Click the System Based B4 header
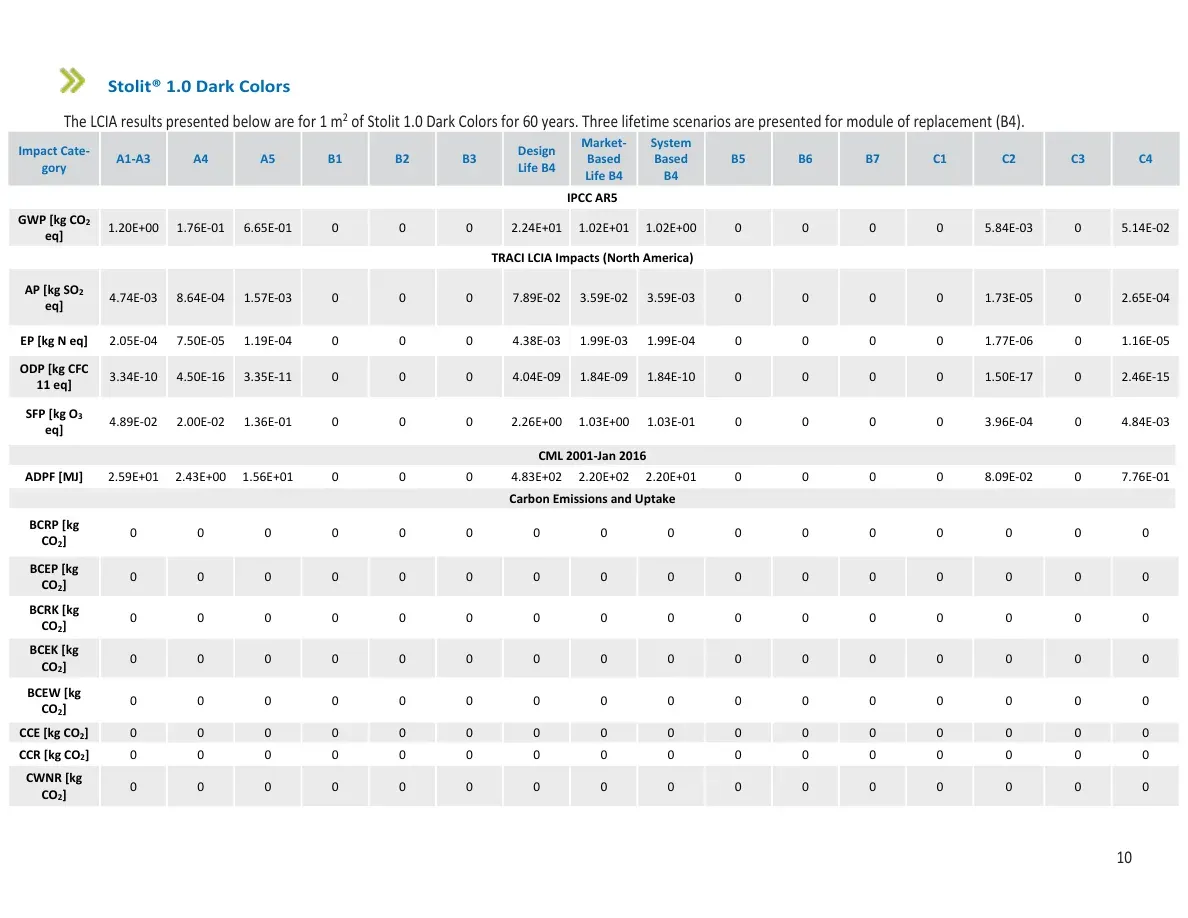Screen dimensions: 1188x918 pos(671,159)
